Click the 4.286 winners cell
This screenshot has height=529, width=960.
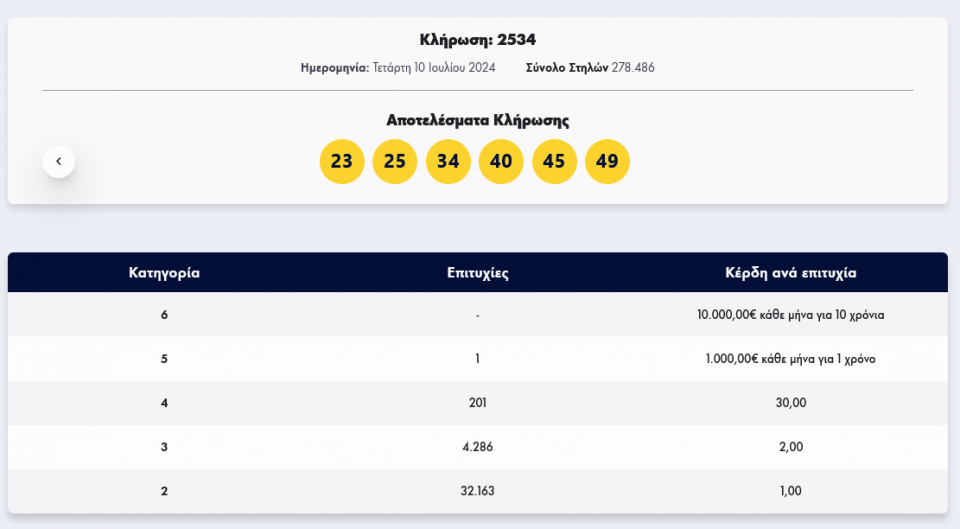pos(478,447)
